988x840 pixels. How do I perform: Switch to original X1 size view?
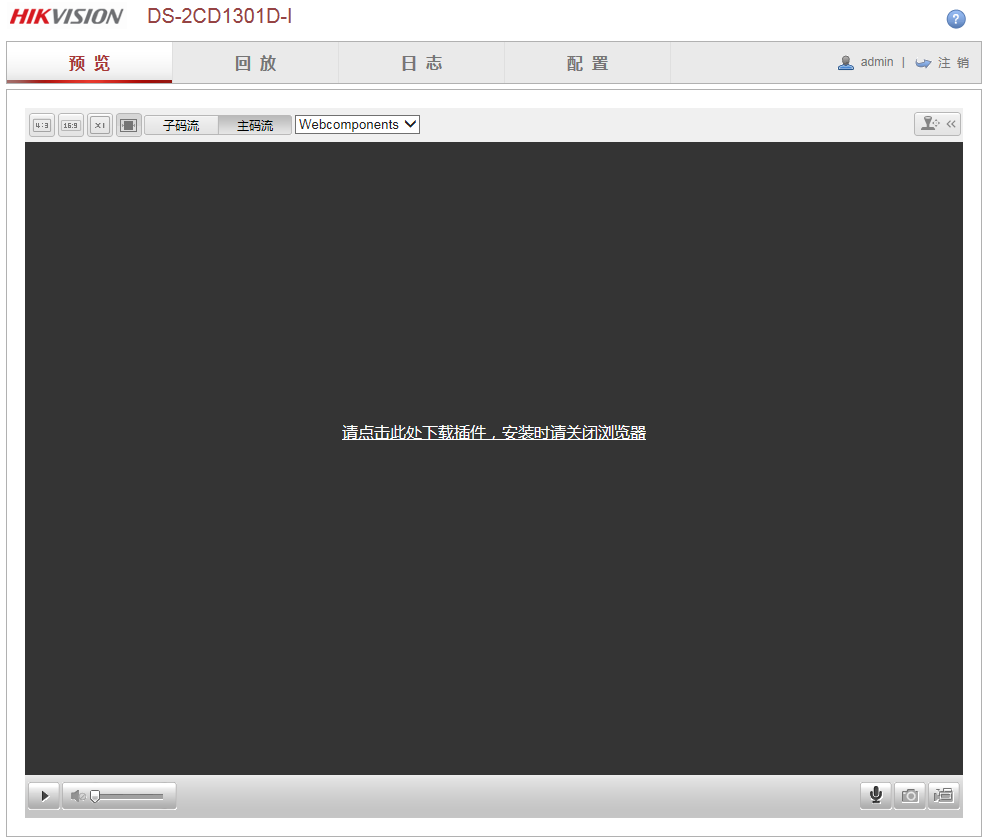[100, 125]
